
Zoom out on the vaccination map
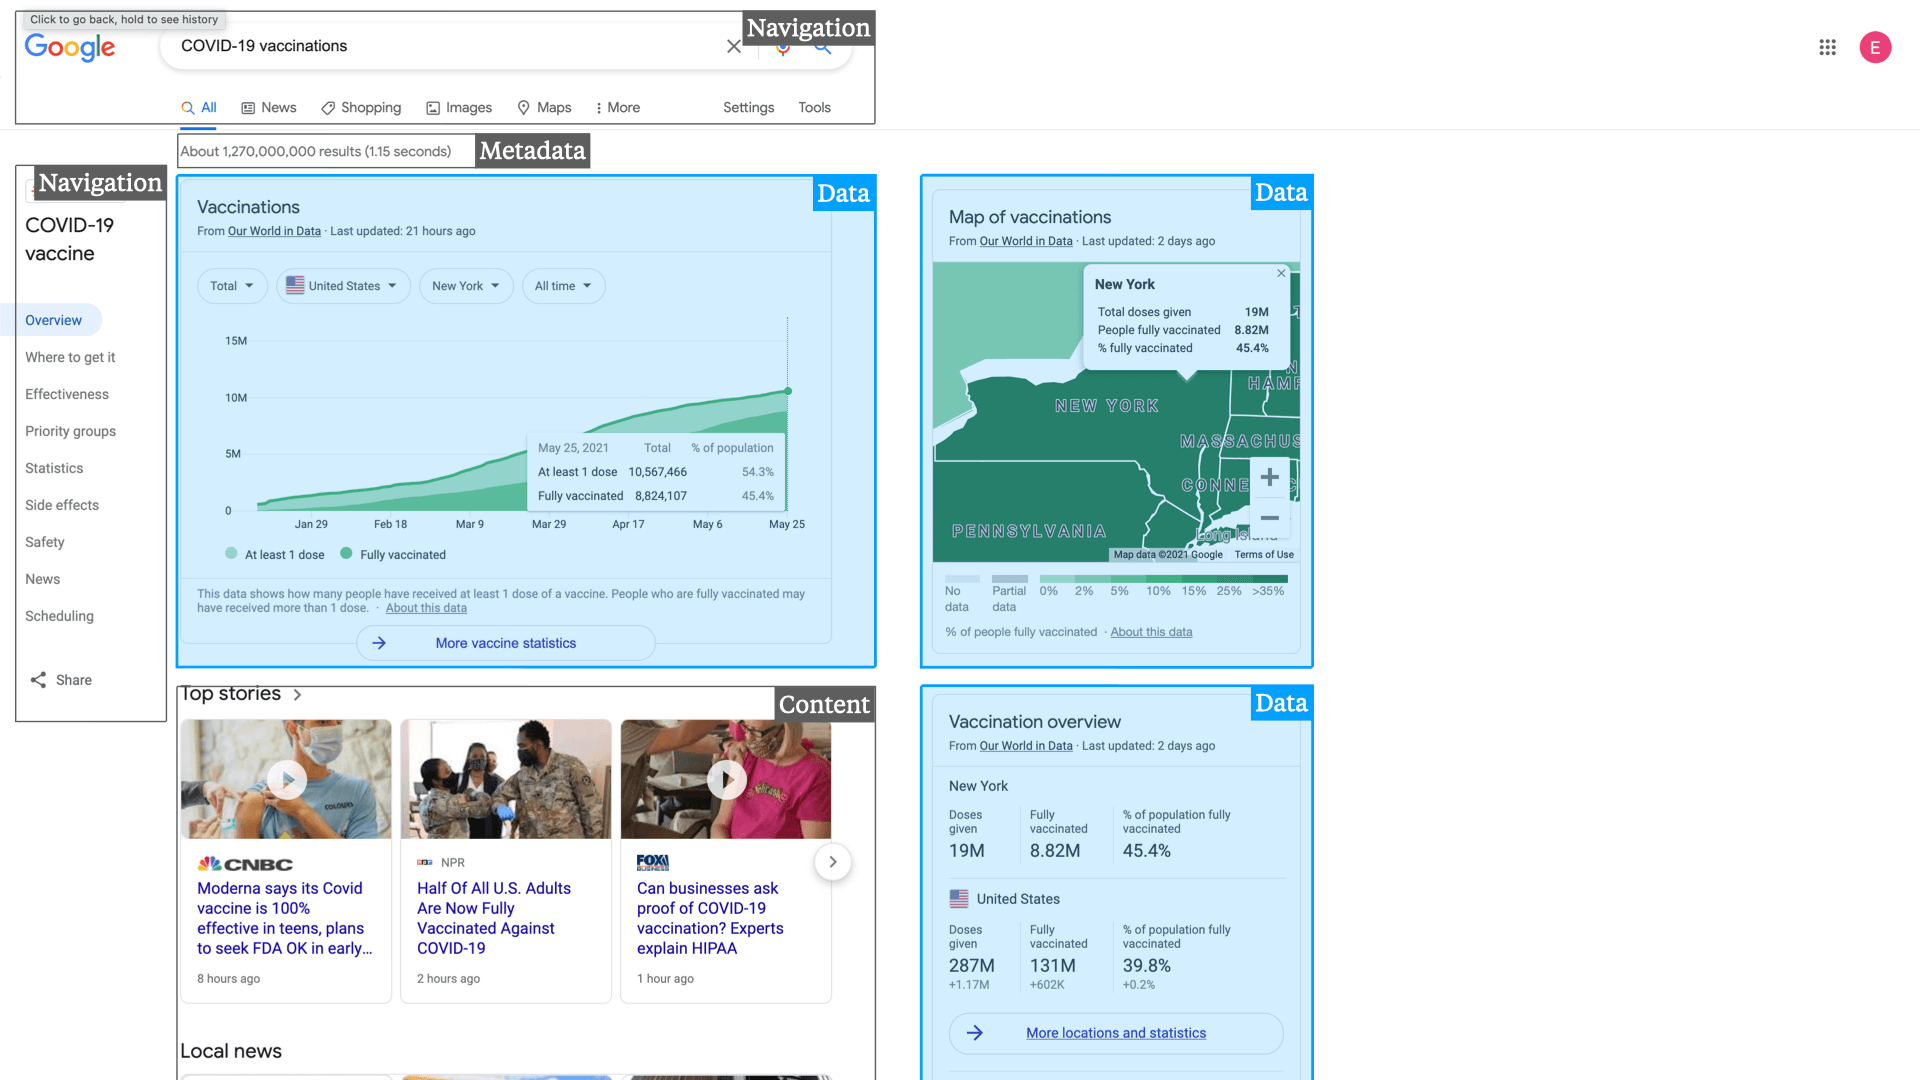pyautogui.click(x=1269, y=518)
